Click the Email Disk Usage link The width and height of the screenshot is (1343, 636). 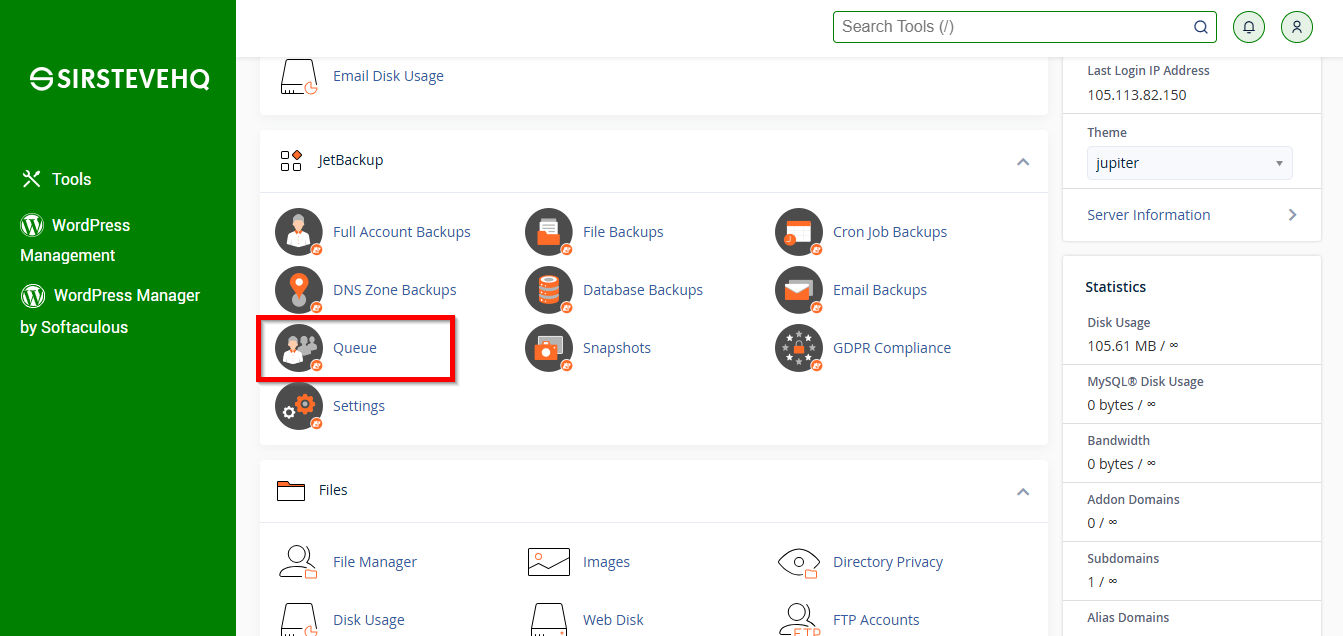(388, 76)
